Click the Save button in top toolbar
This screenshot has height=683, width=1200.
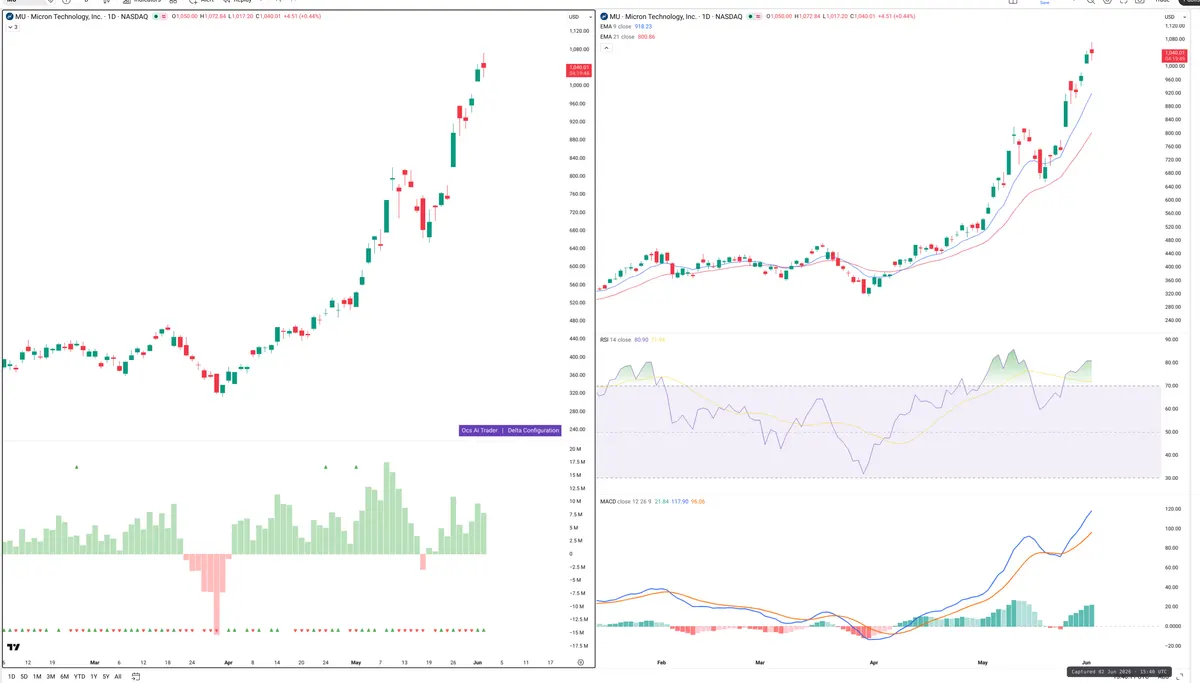1045,3
